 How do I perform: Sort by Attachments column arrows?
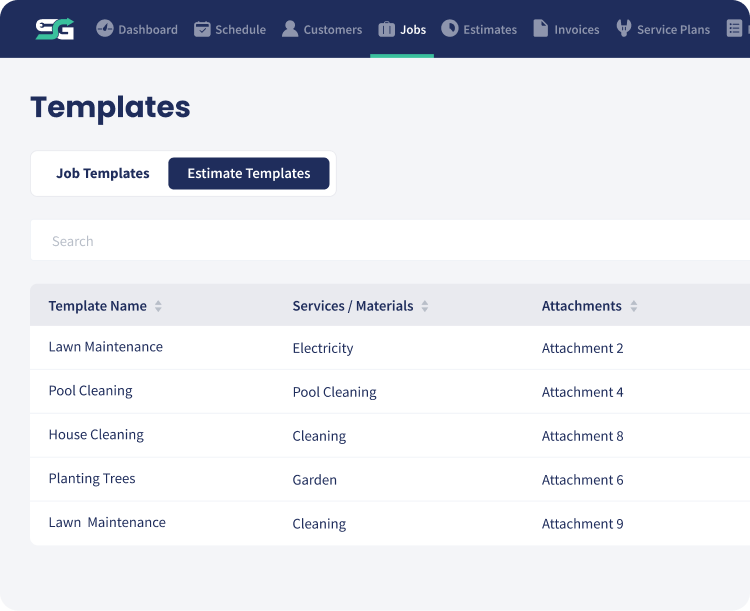(634, 306)
